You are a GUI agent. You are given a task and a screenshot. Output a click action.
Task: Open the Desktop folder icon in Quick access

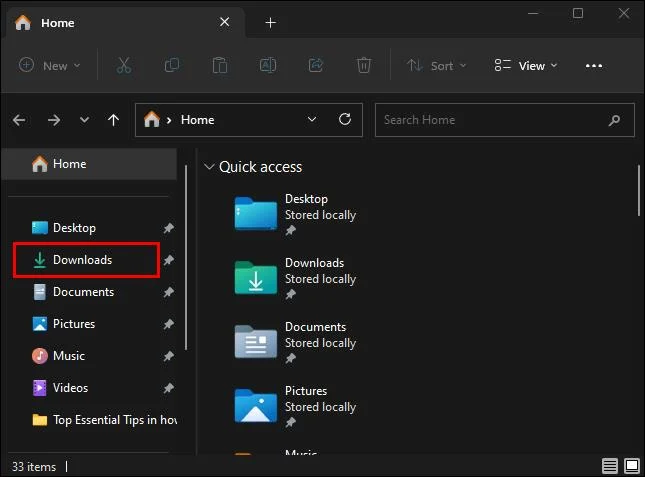[x=256, y=213]
